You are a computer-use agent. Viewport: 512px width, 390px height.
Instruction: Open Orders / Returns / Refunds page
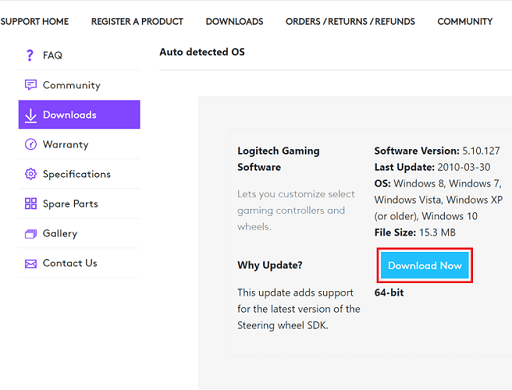[x=350, y=22]
